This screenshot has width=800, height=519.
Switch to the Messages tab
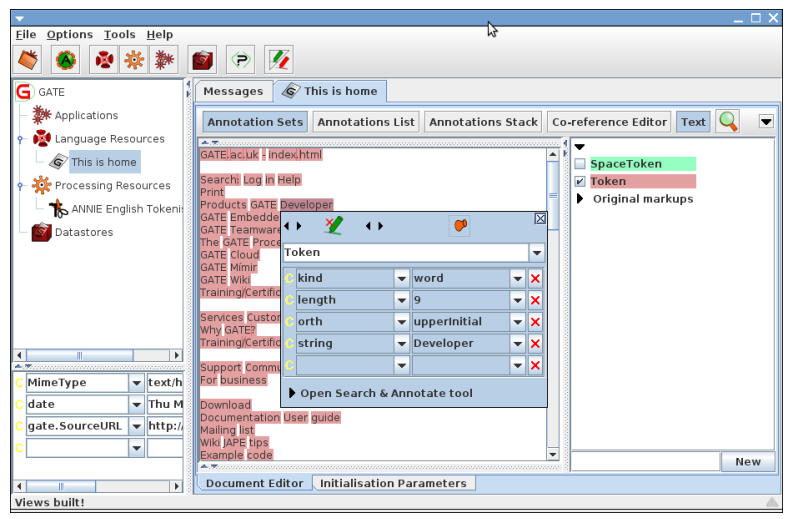click(232, 91)
